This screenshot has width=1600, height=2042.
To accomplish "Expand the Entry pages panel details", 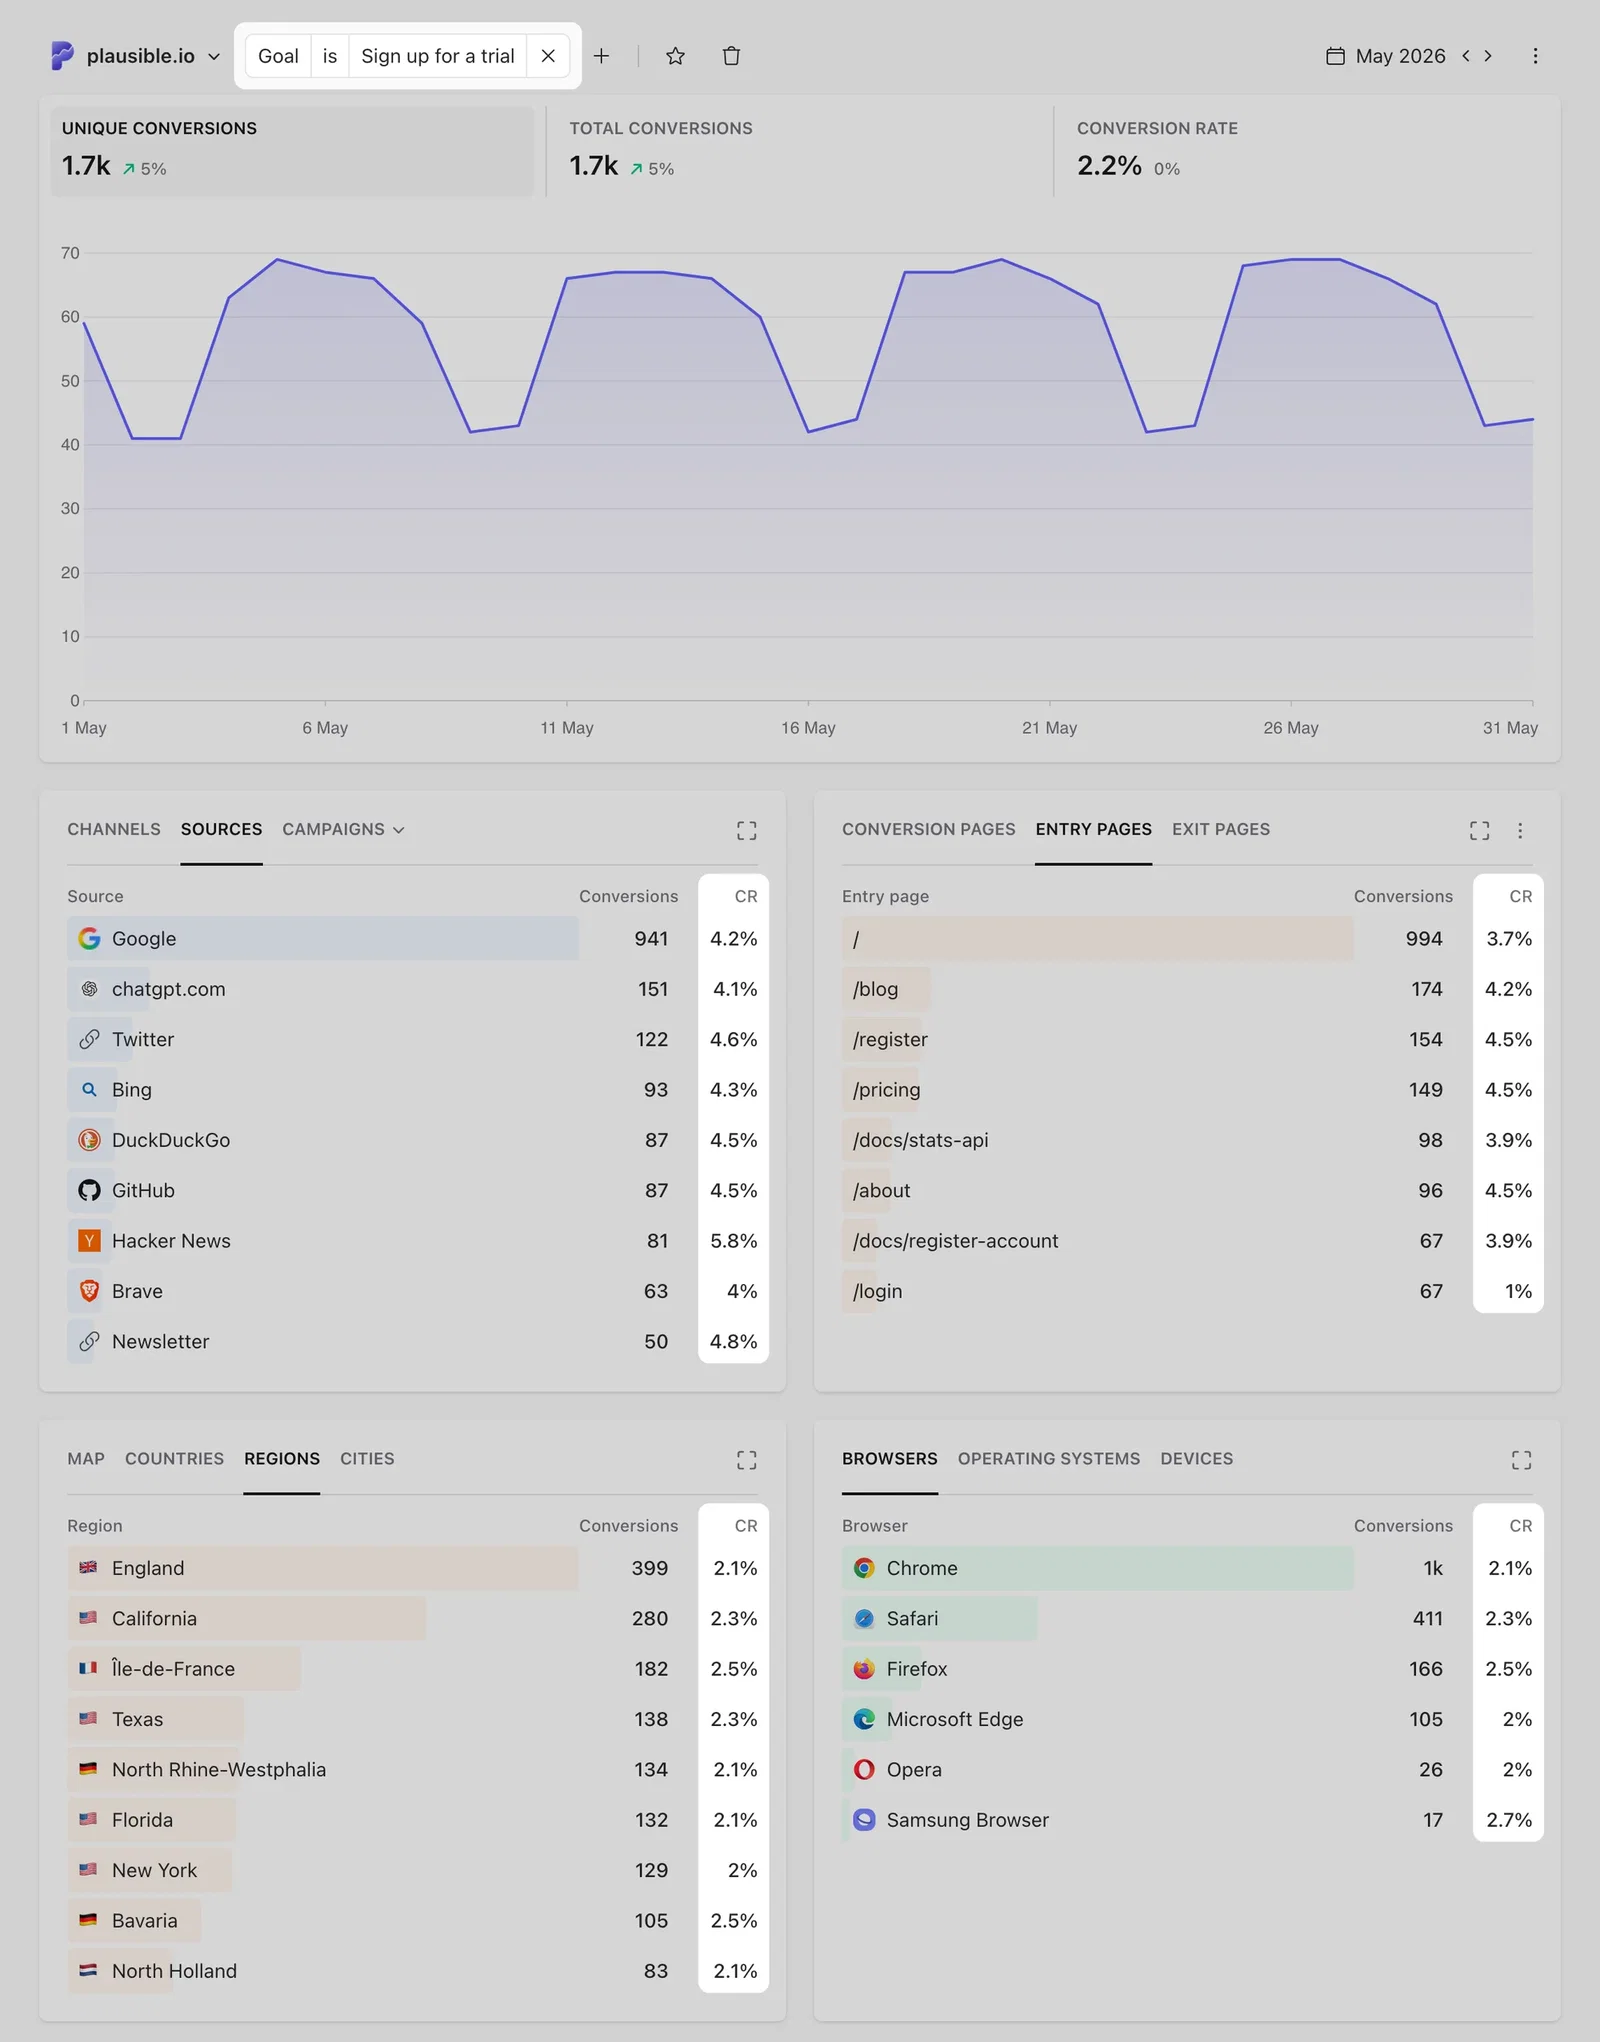I will pos(1480,830).
